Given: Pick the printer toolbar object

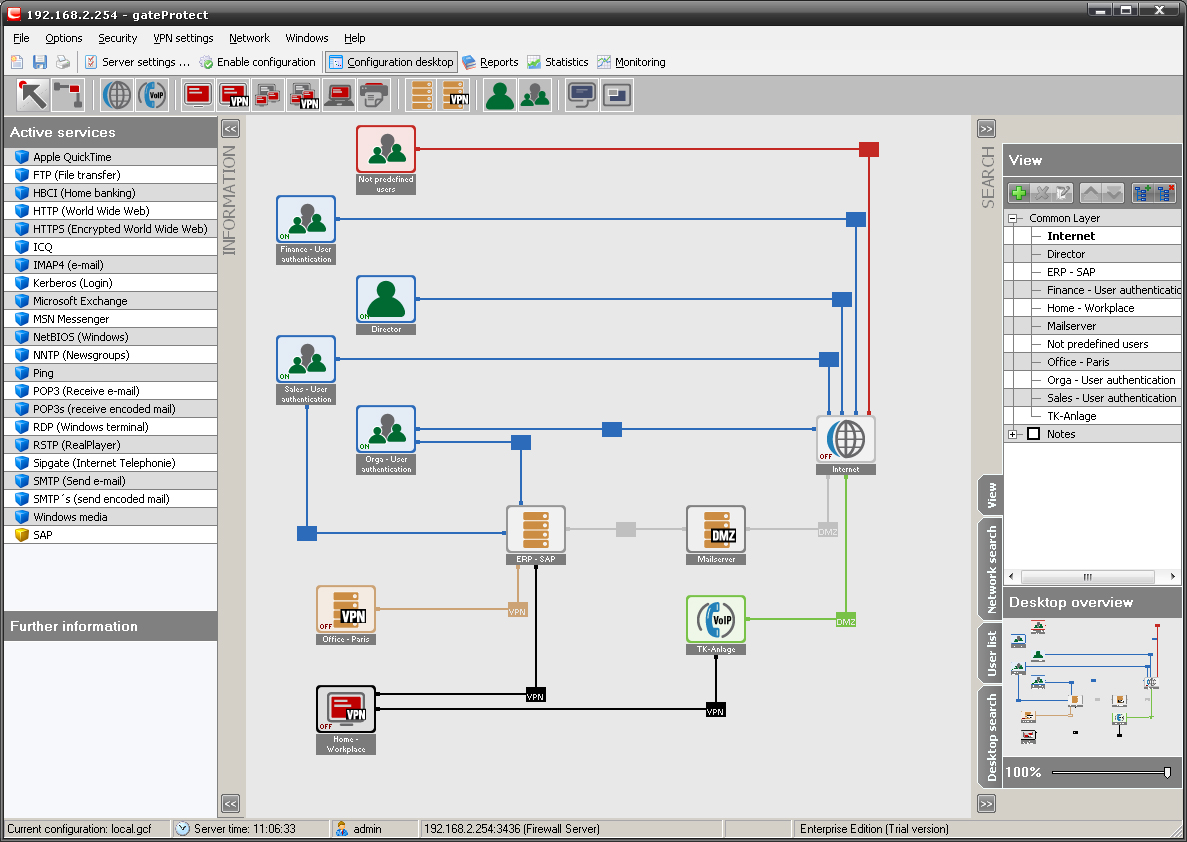Looking at the screenshot, I should pyautogui.click(x=374, y=95).
